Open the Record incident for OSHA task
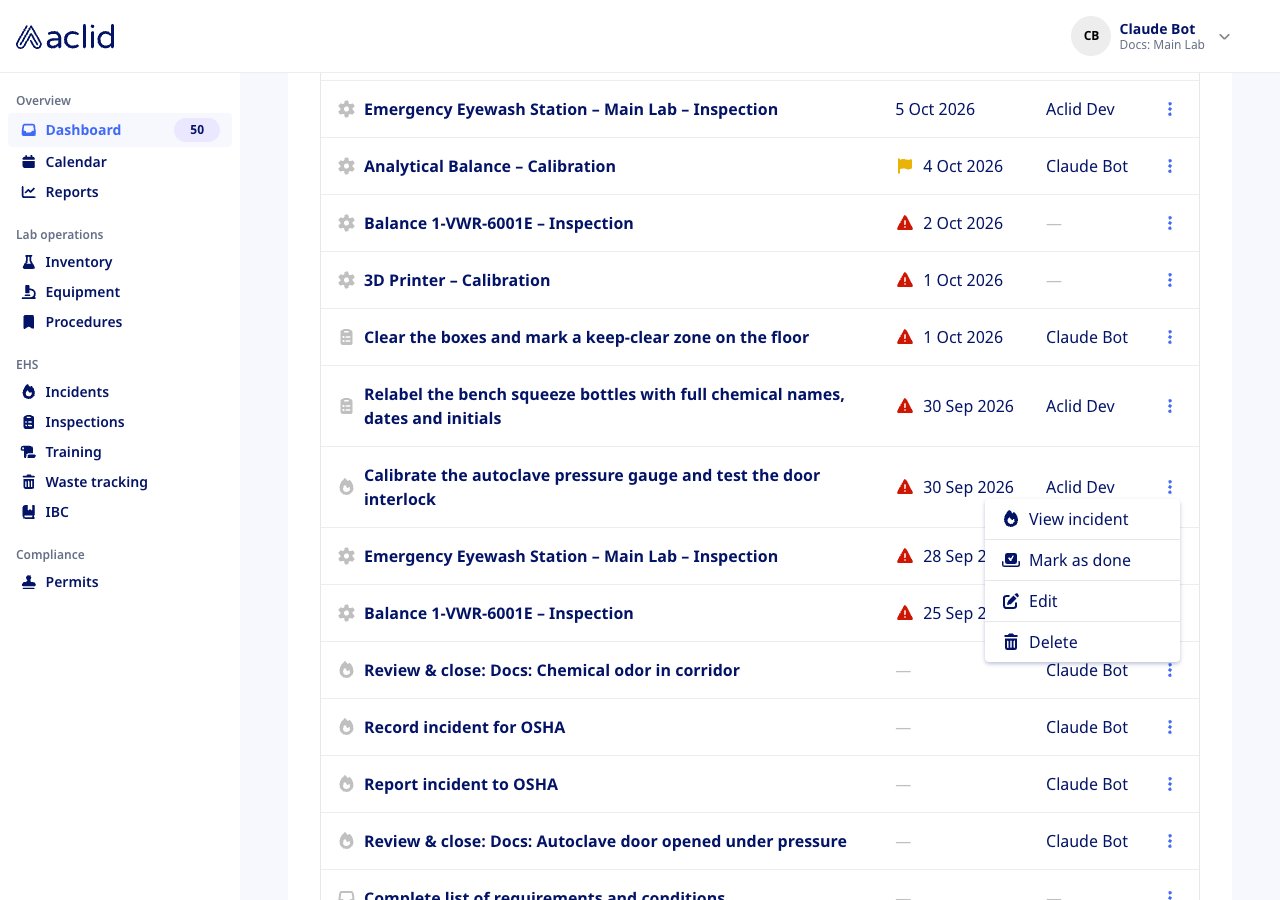This screenshot has width=1280, height=900. pyautogui.click(x=464, y=727)
